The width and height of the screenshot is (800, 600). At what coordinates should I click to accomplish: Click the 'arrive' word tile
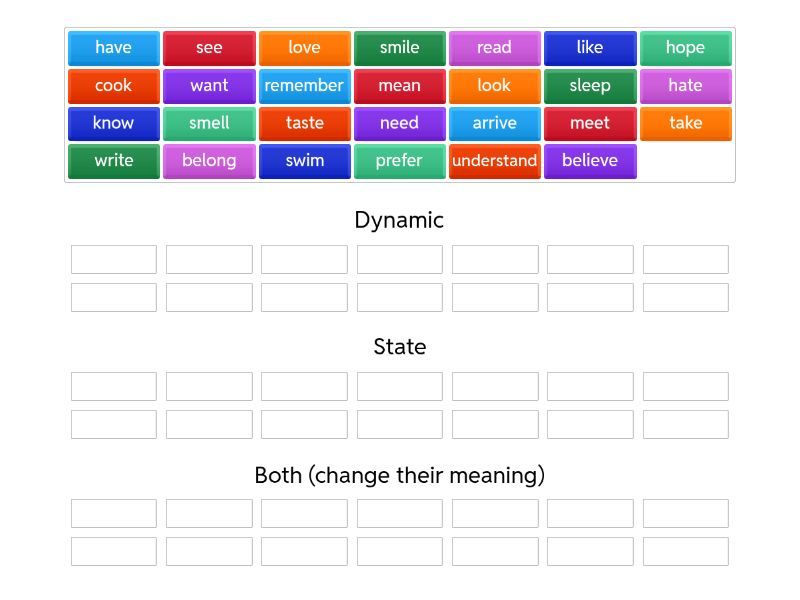(x=494, y=124)
